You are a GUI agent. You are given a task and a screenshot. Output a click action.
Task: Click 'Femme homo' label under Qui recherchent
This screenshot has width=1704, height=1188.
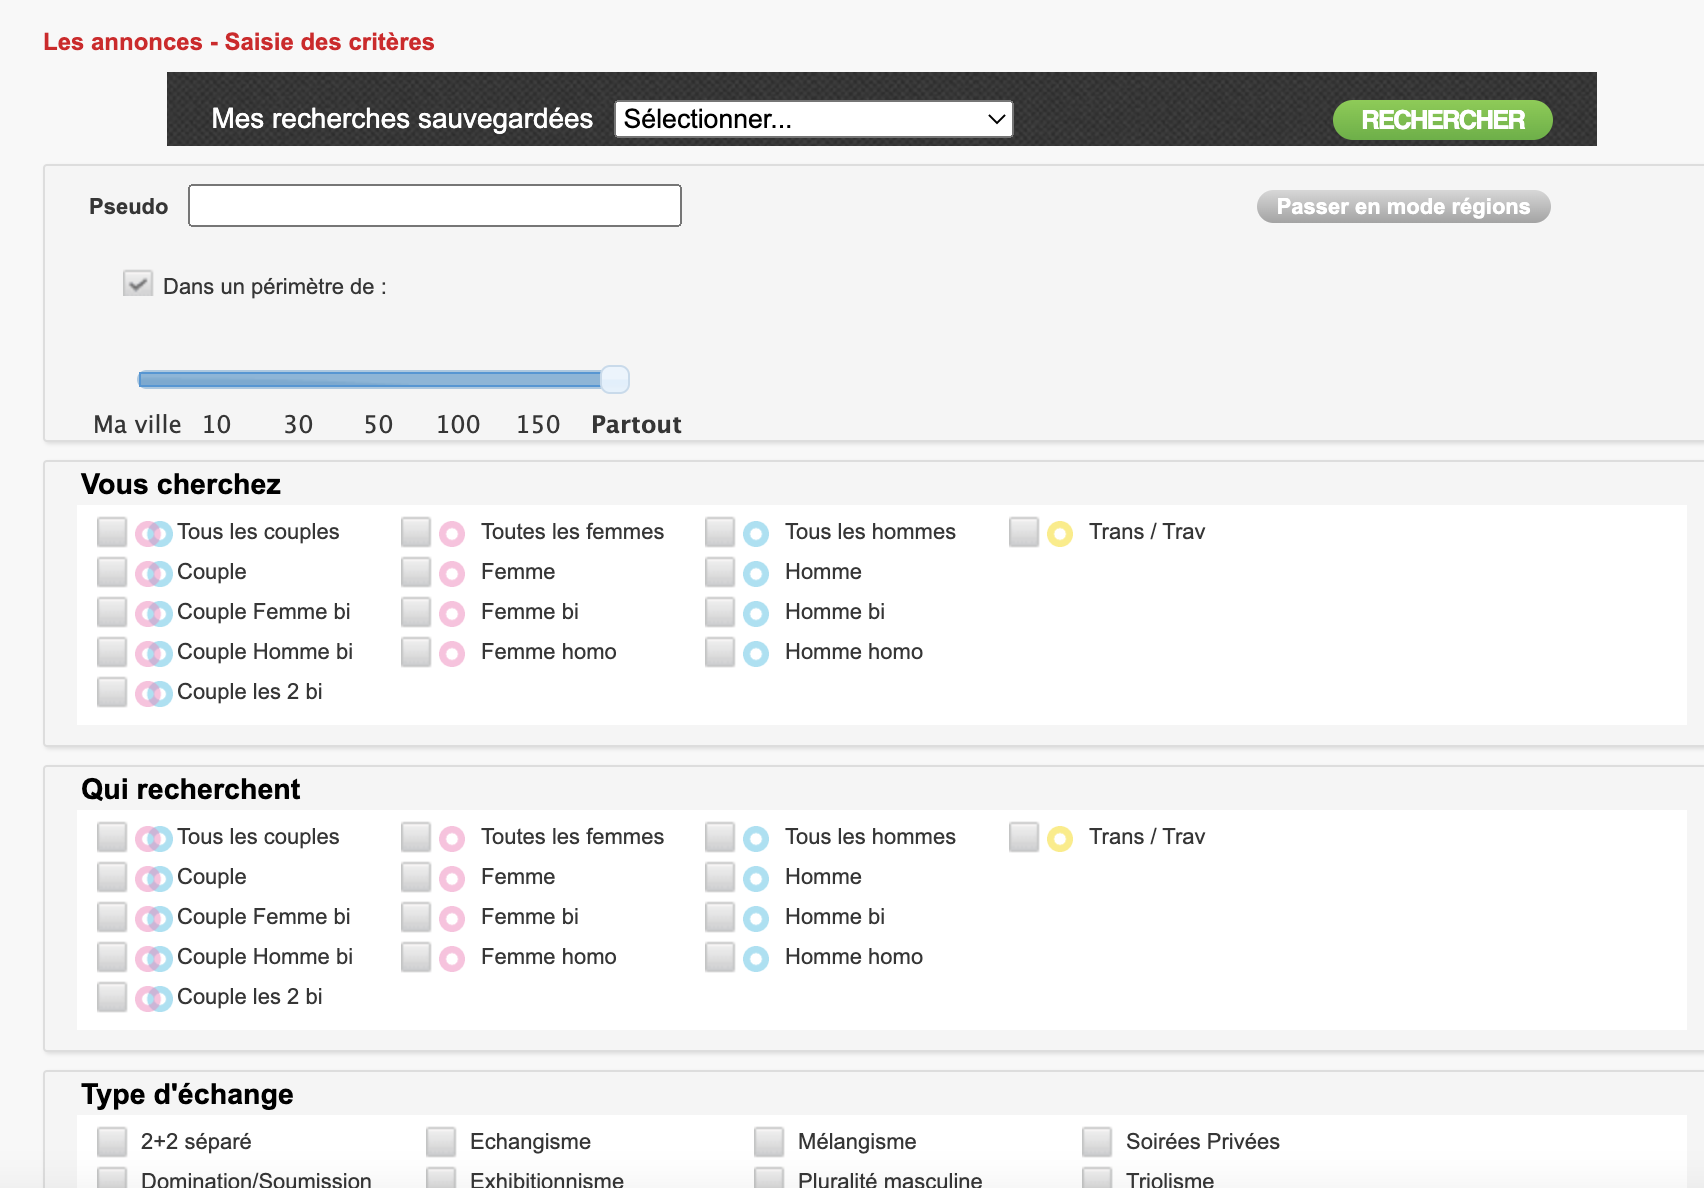[549, 957]
